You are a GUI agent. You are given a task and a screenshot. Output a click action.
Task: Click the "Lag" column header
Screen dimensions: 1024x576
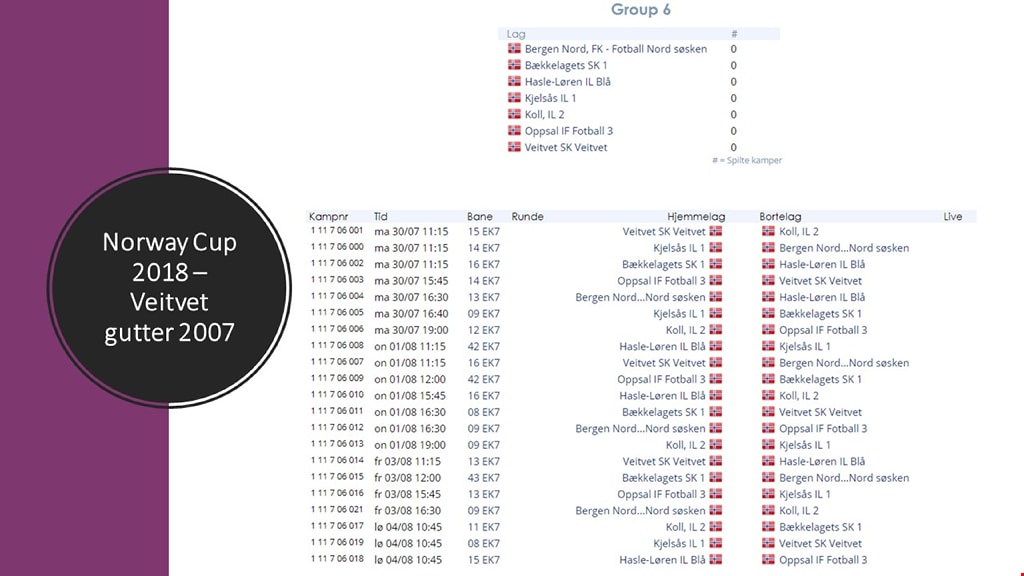tap(516, 34)
